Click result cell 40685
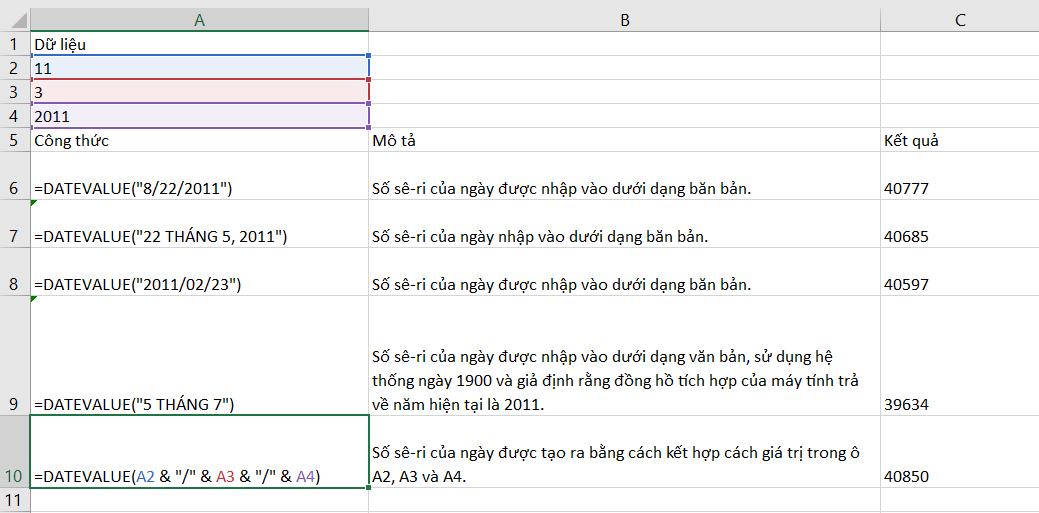Screen dimensions: 1039x513 [959, 224]
